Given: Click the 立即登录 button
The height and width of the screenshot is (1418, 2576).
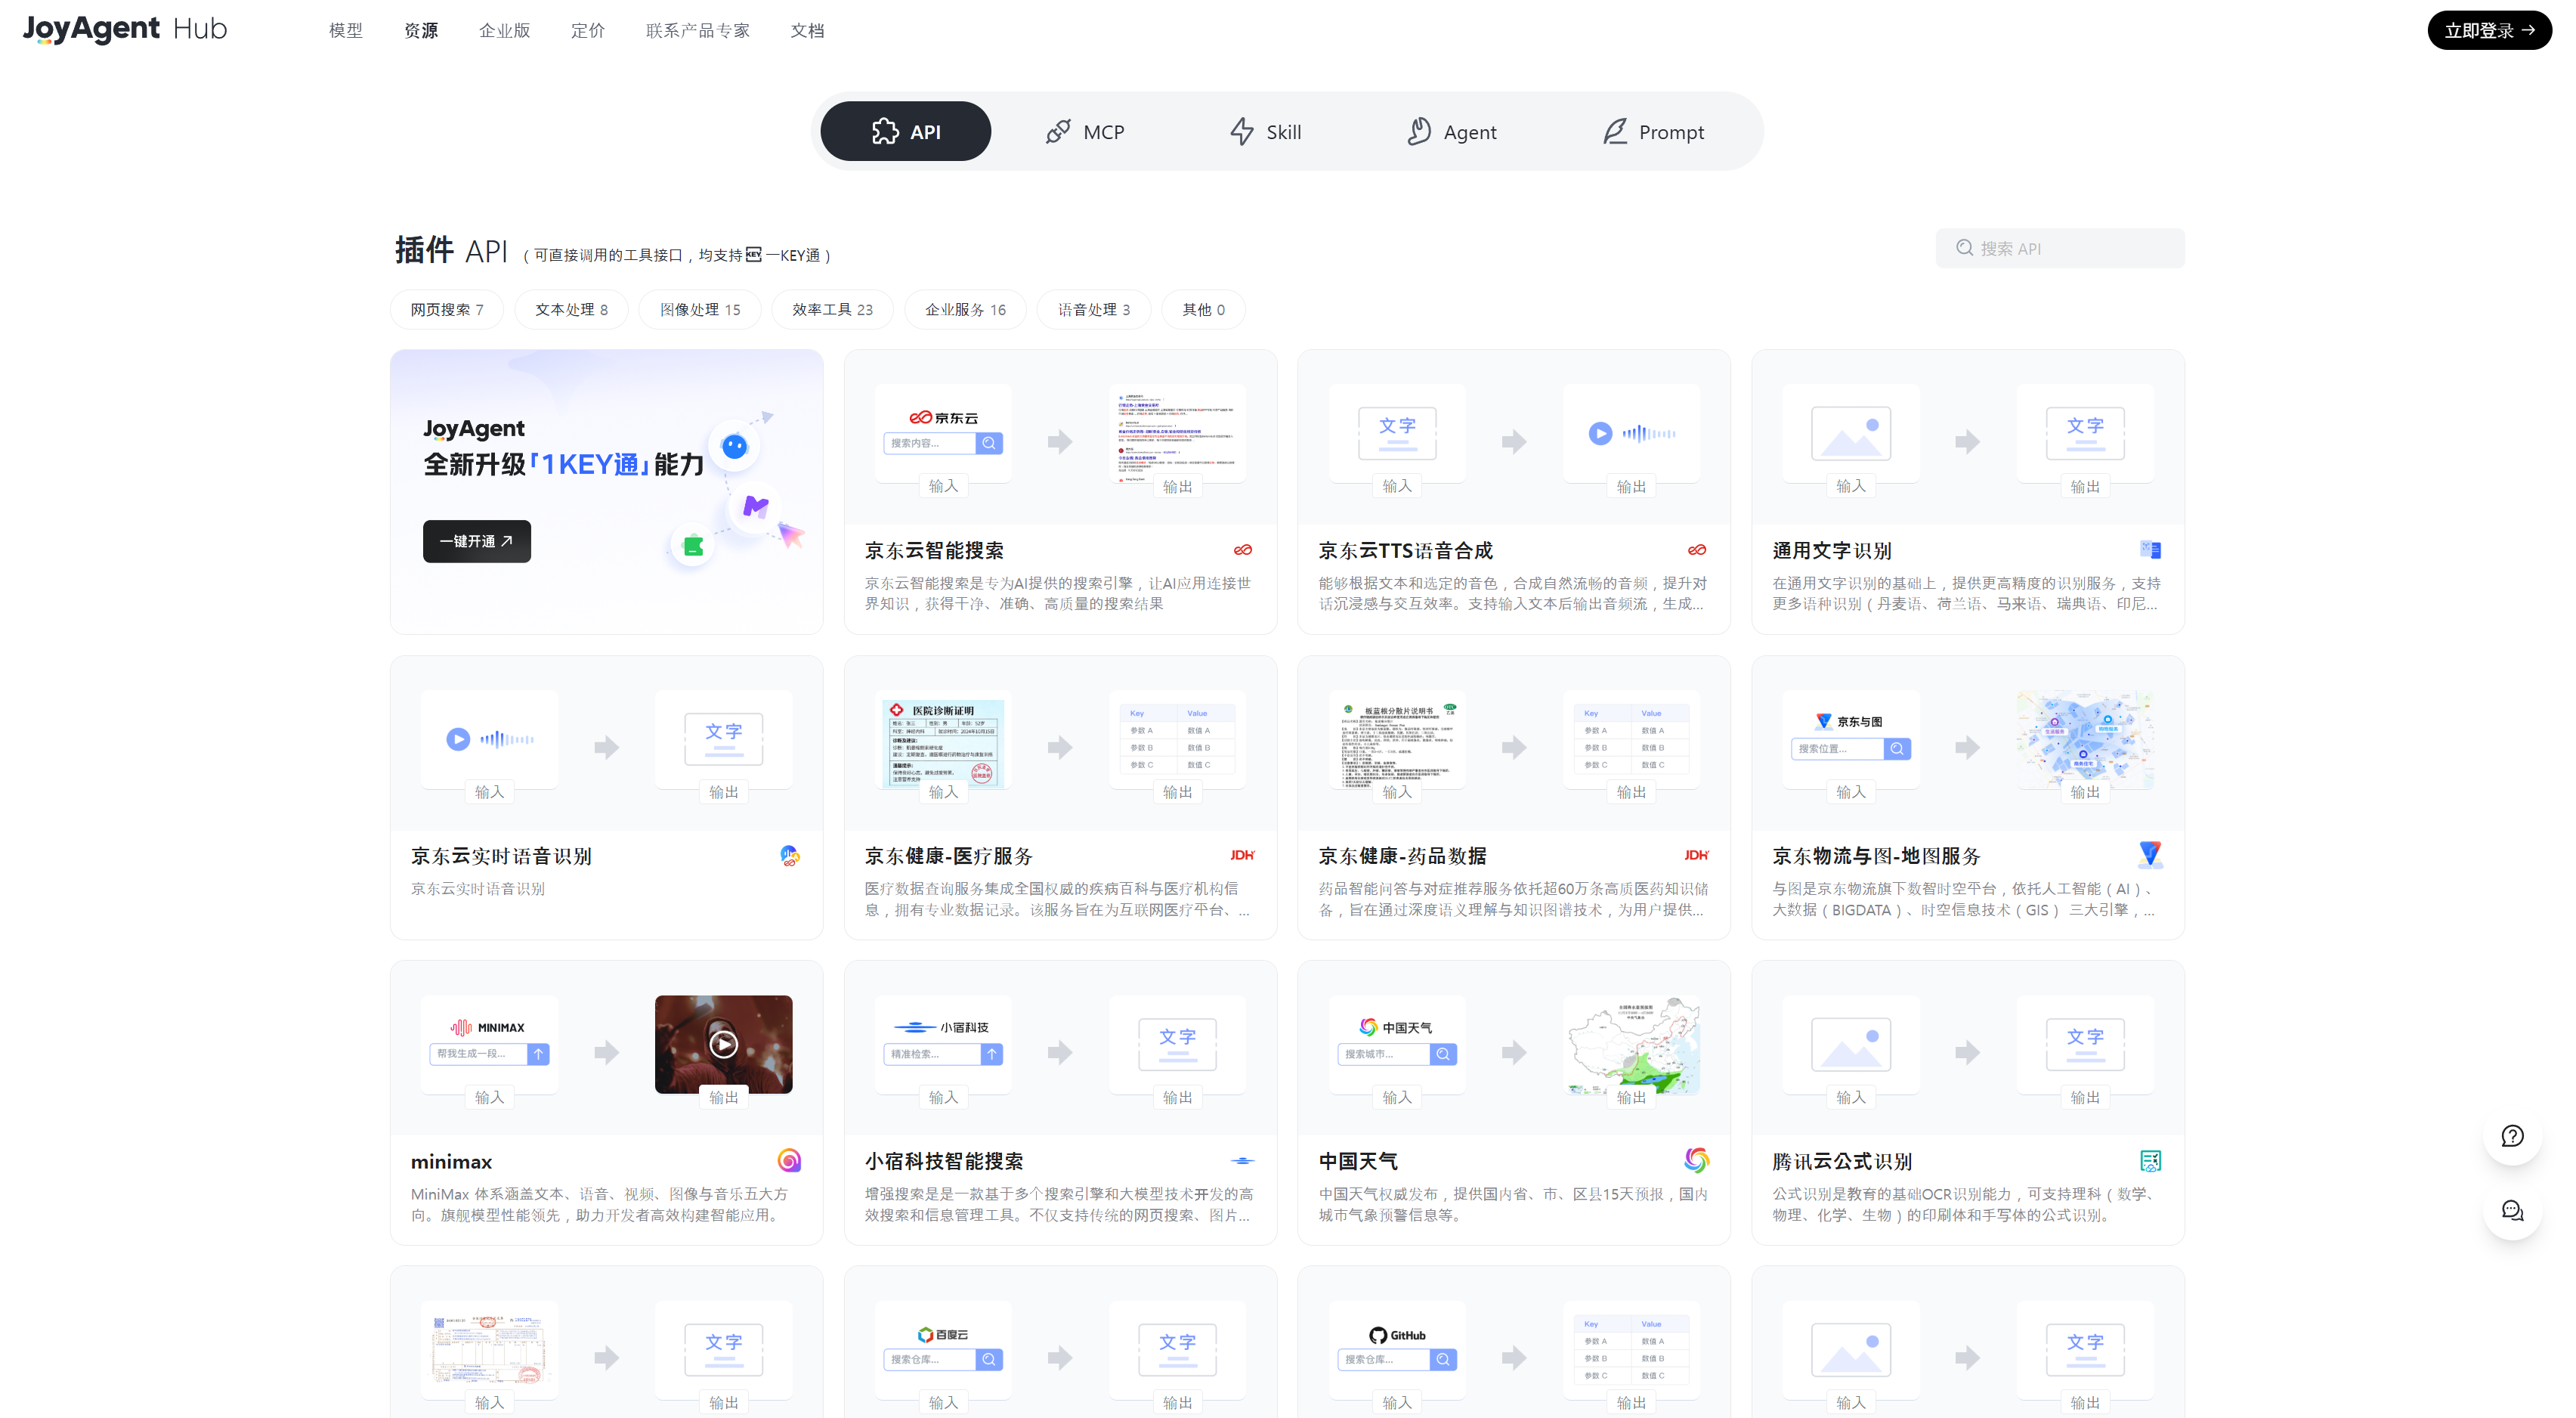Looking at the screenshot, I should point(2489,30).
